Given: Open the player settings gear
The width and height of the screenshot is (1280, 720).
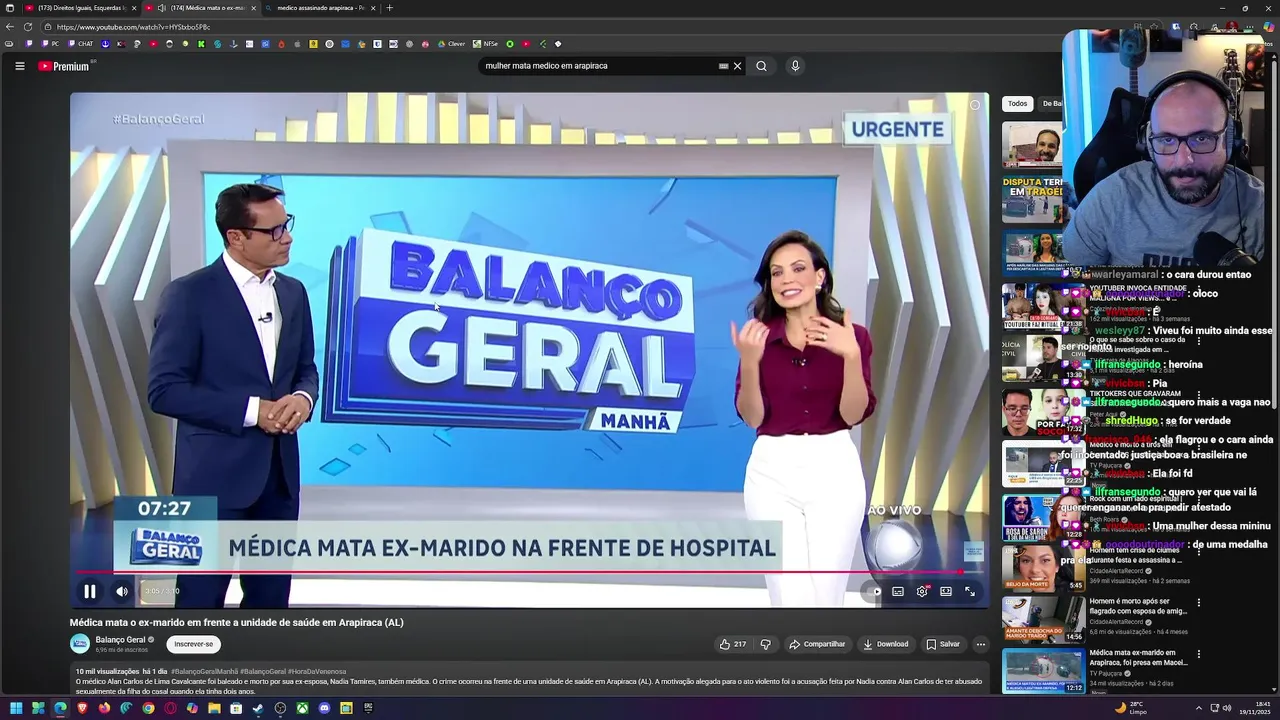Looking at the screenshot, I should pyautogui.click(x=922, y=591).
